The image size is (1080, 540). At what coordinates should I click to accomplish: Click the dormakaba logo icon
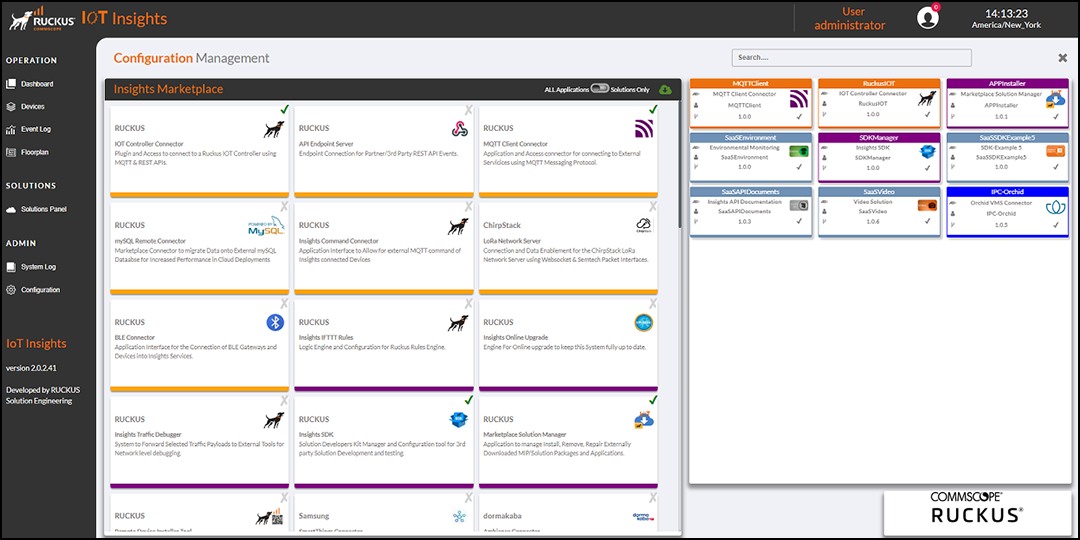(x=642, y=516)
